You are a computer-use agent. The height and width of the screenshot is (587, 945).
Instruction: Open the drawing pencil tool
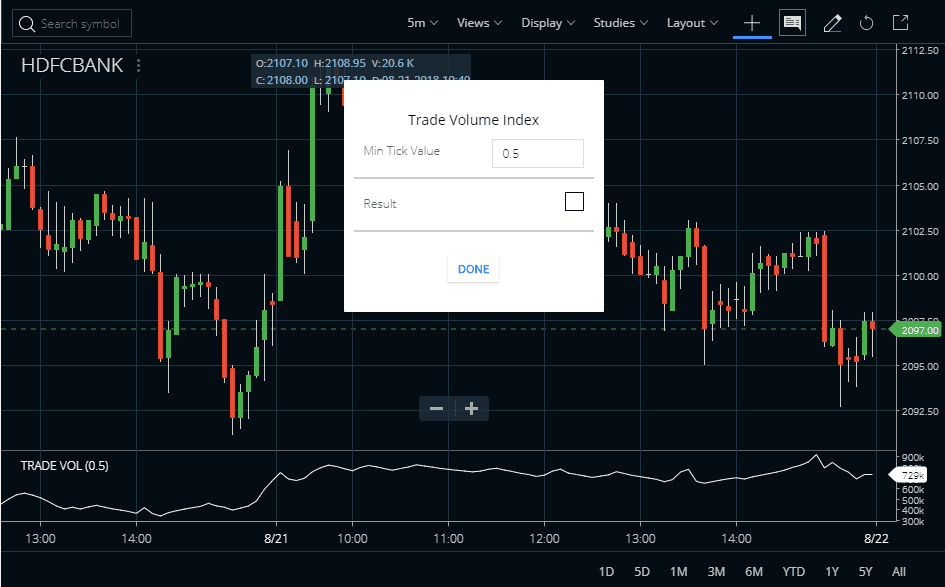(x=832, y=22)
